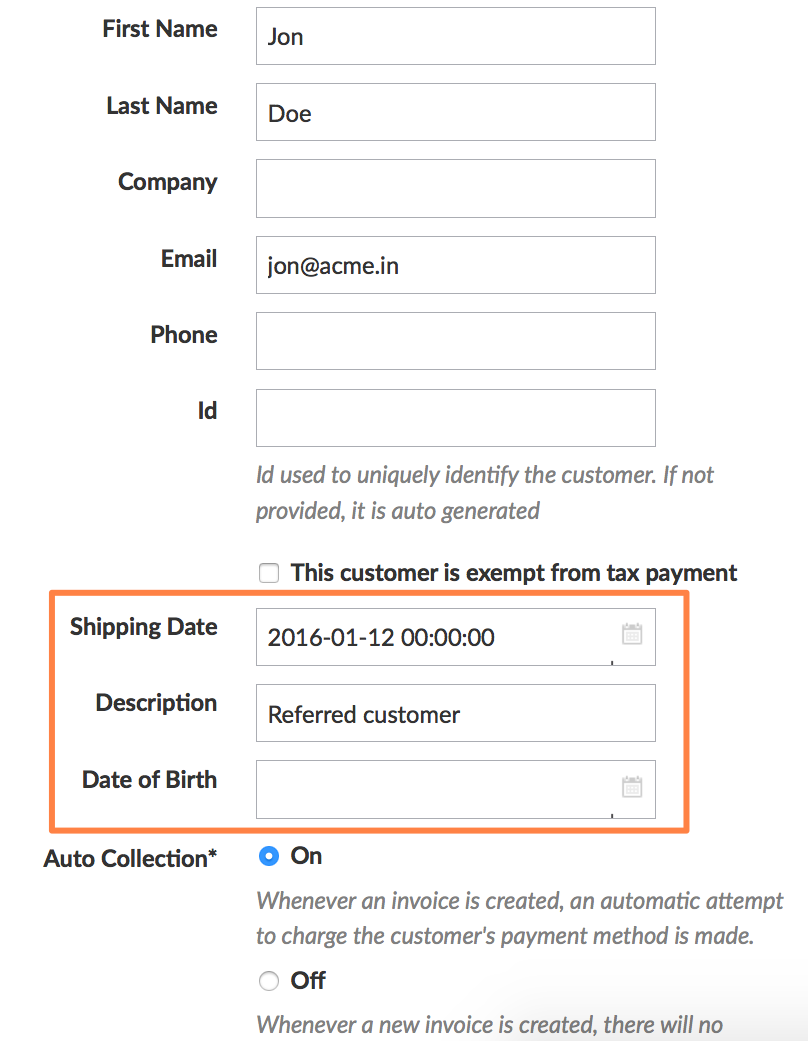
Task: Click the Company field label text
Action: pyautogui.click(x=167, y=182)
